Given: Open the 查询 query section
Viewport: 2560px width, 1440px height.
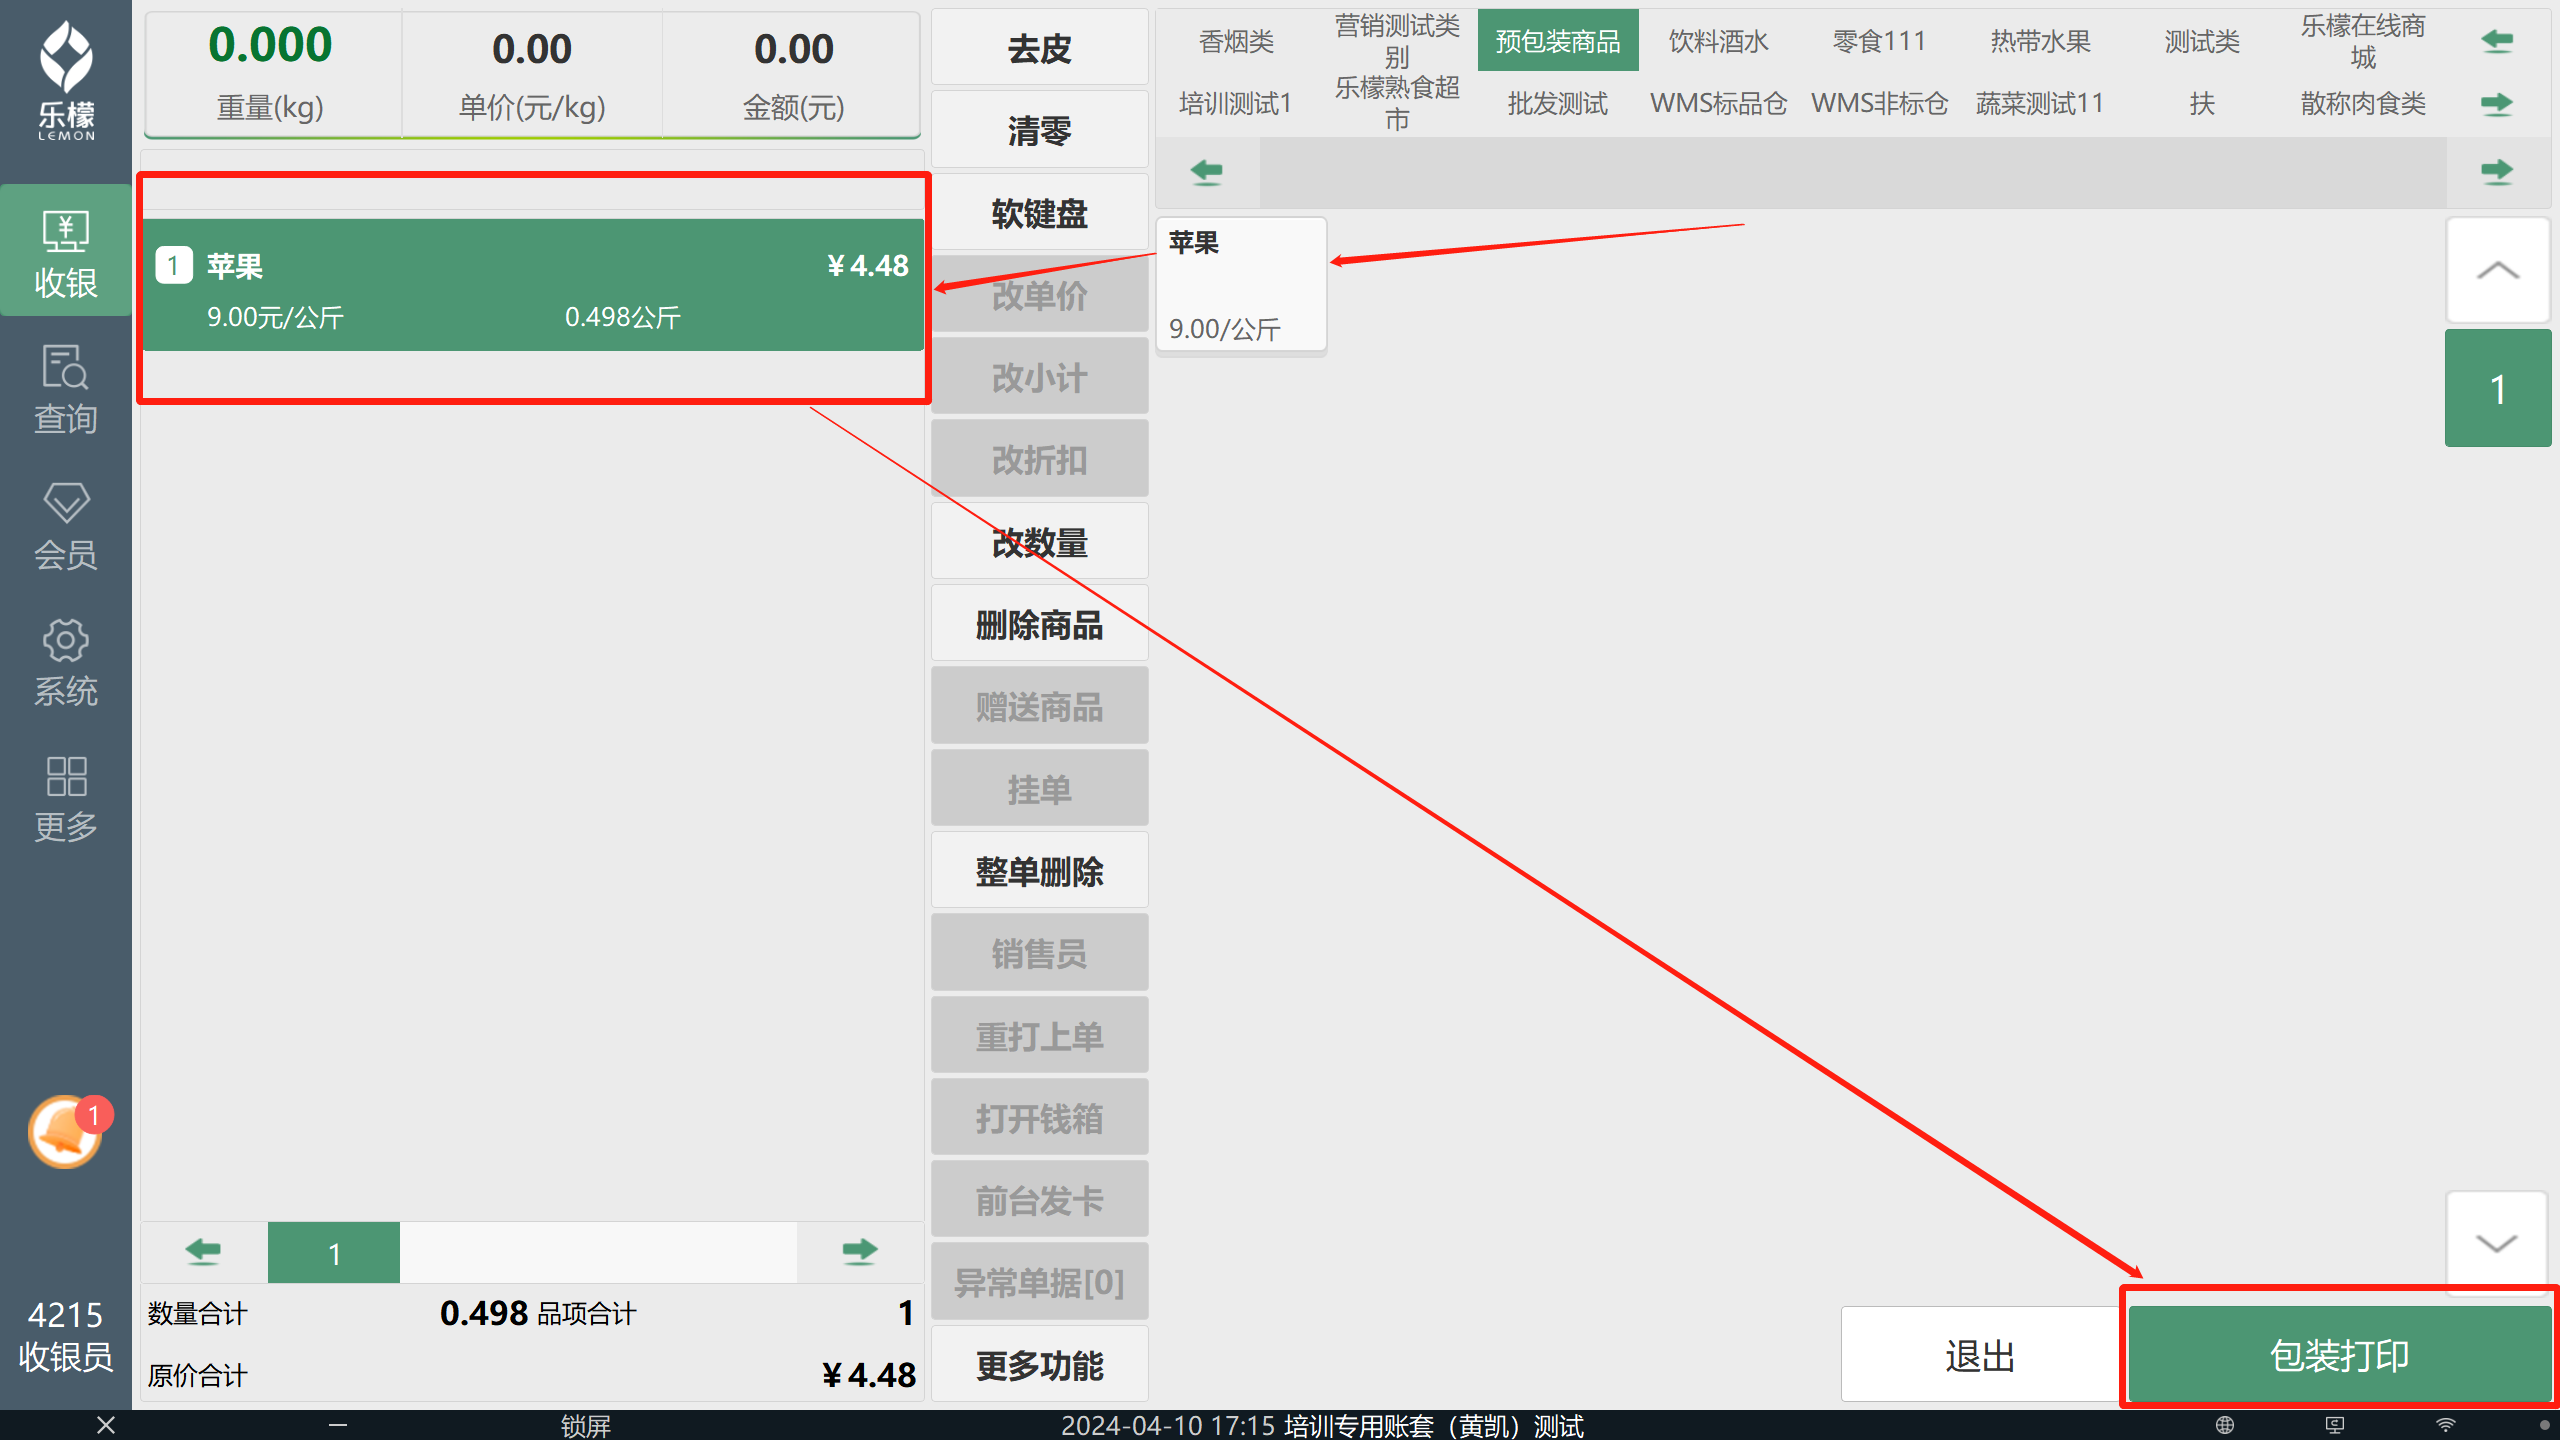Looking at the screenshot, I should pos(66,389).
